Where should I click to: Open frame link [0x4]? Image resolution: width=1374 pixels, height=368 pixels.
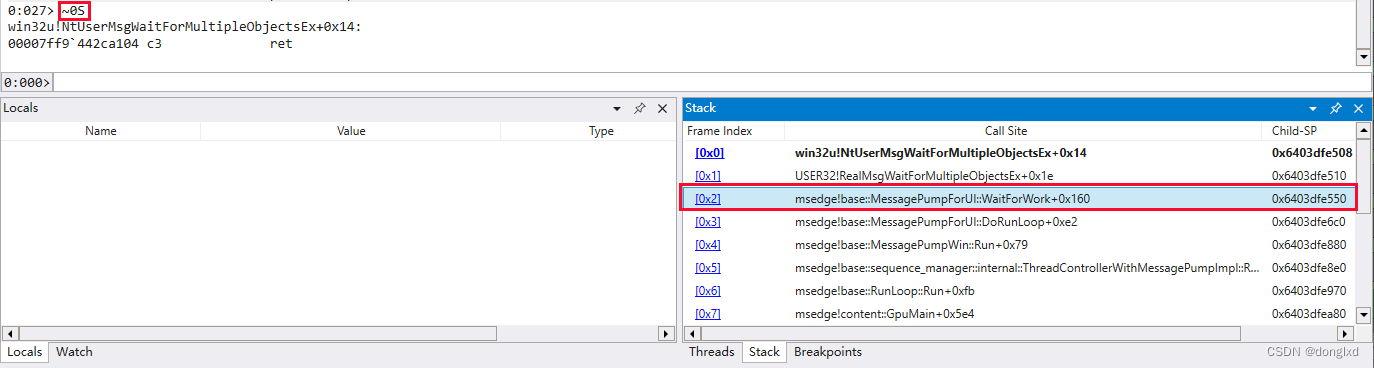[x=708, y=245]
